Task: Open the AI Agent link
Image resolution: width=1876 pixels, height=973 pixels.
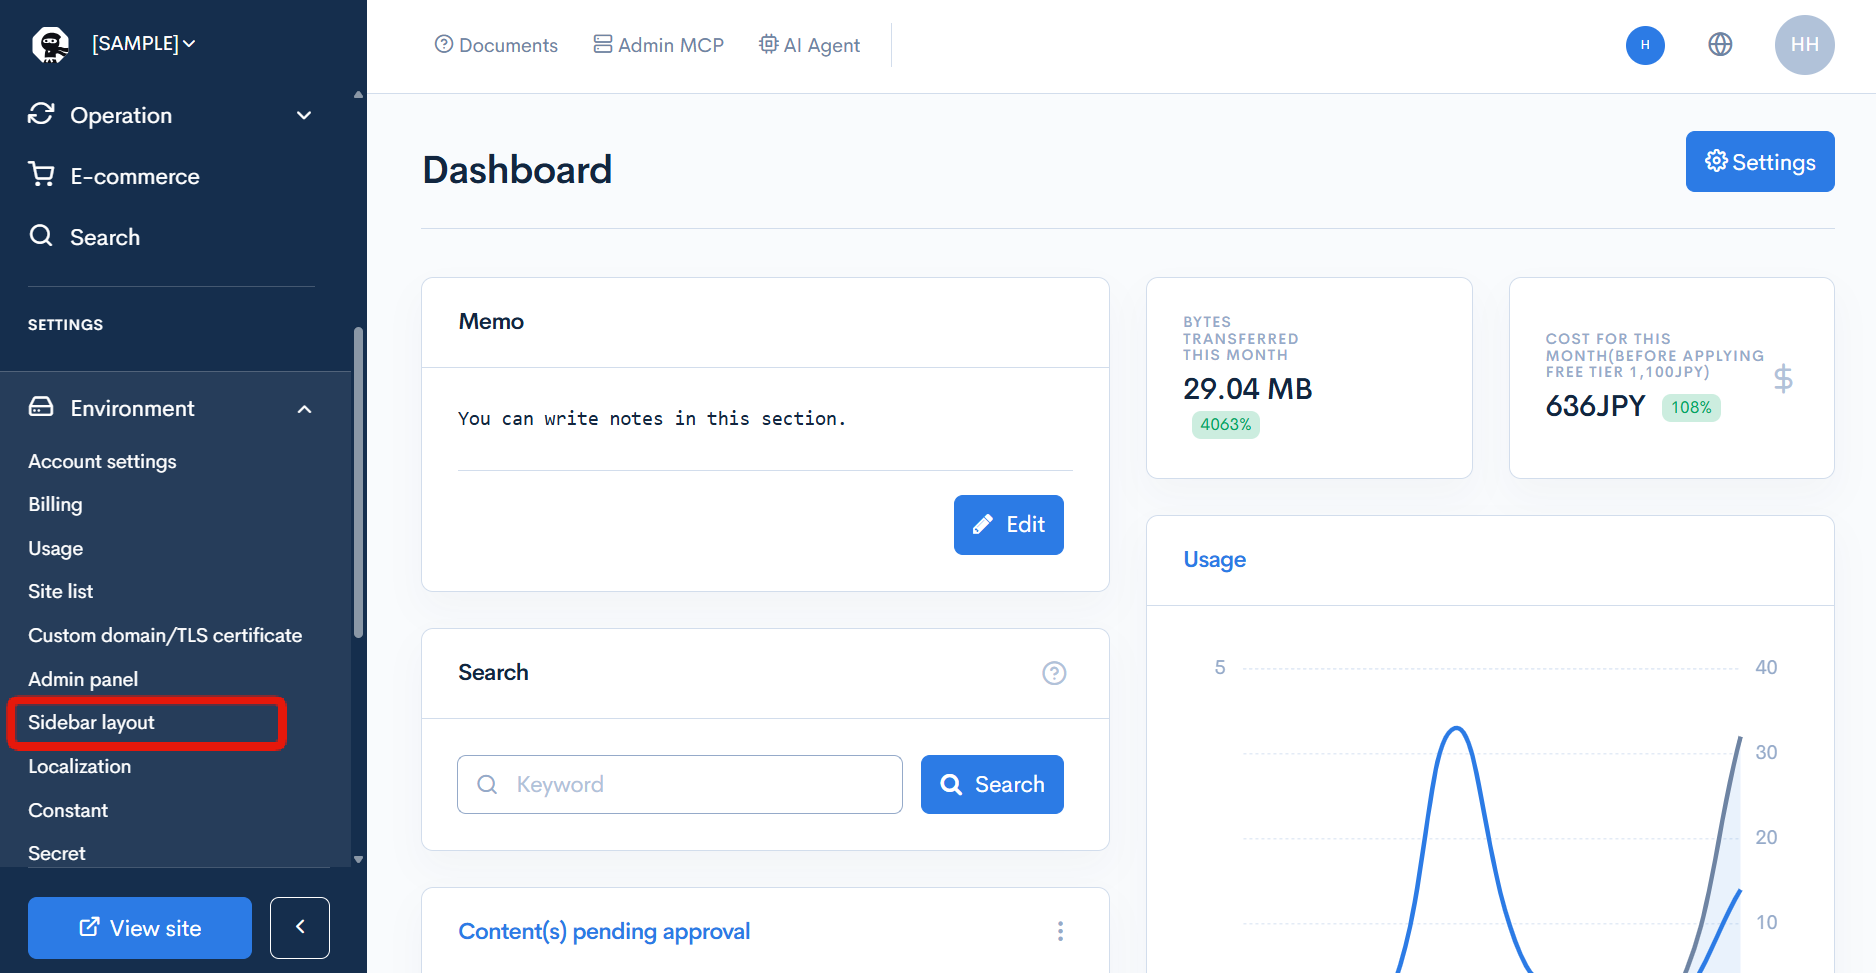Action: [809, 45]
